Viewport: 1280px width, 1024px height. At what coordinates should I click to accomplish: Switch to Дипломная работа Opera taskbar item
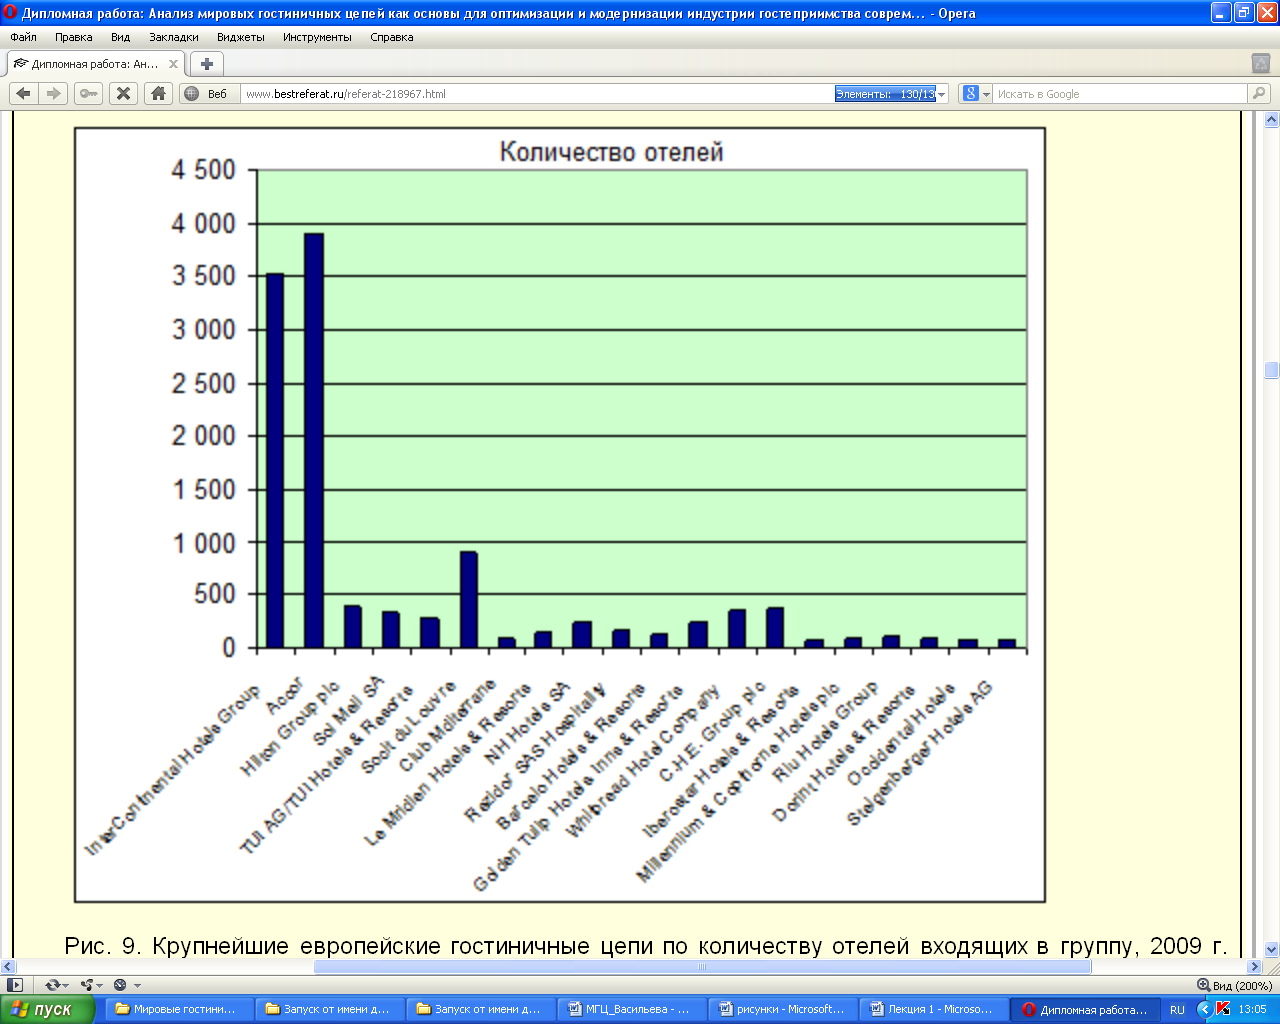coord(1085,1009)
